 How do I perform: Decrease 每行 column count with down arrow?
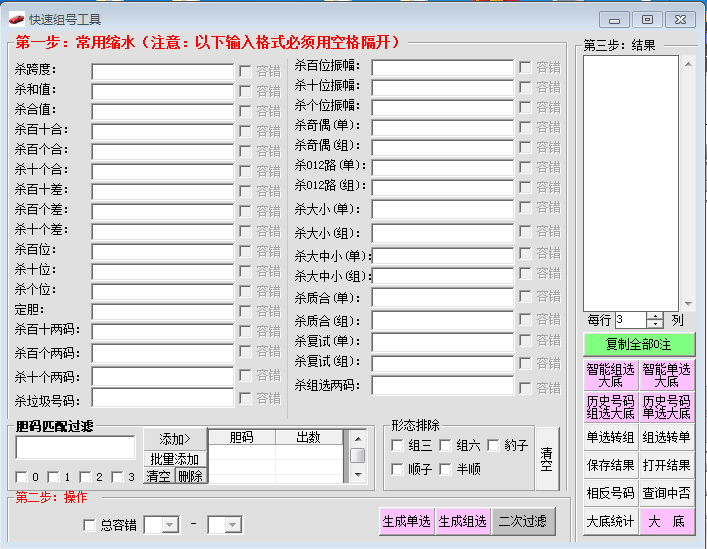coord(655,324)
